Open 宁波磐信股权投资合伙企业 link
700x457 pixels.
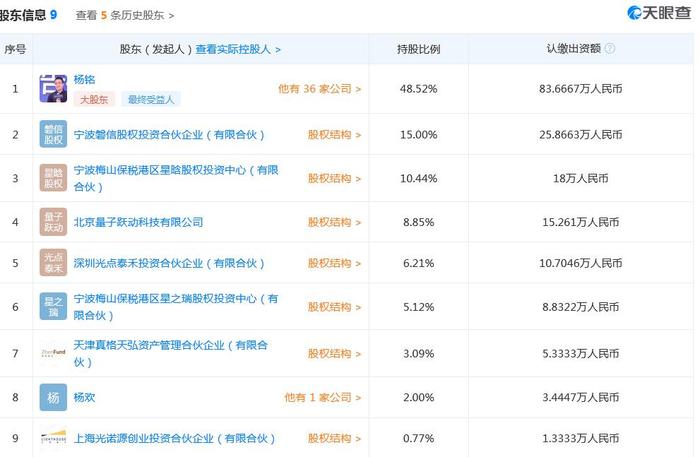click(169, 135)
